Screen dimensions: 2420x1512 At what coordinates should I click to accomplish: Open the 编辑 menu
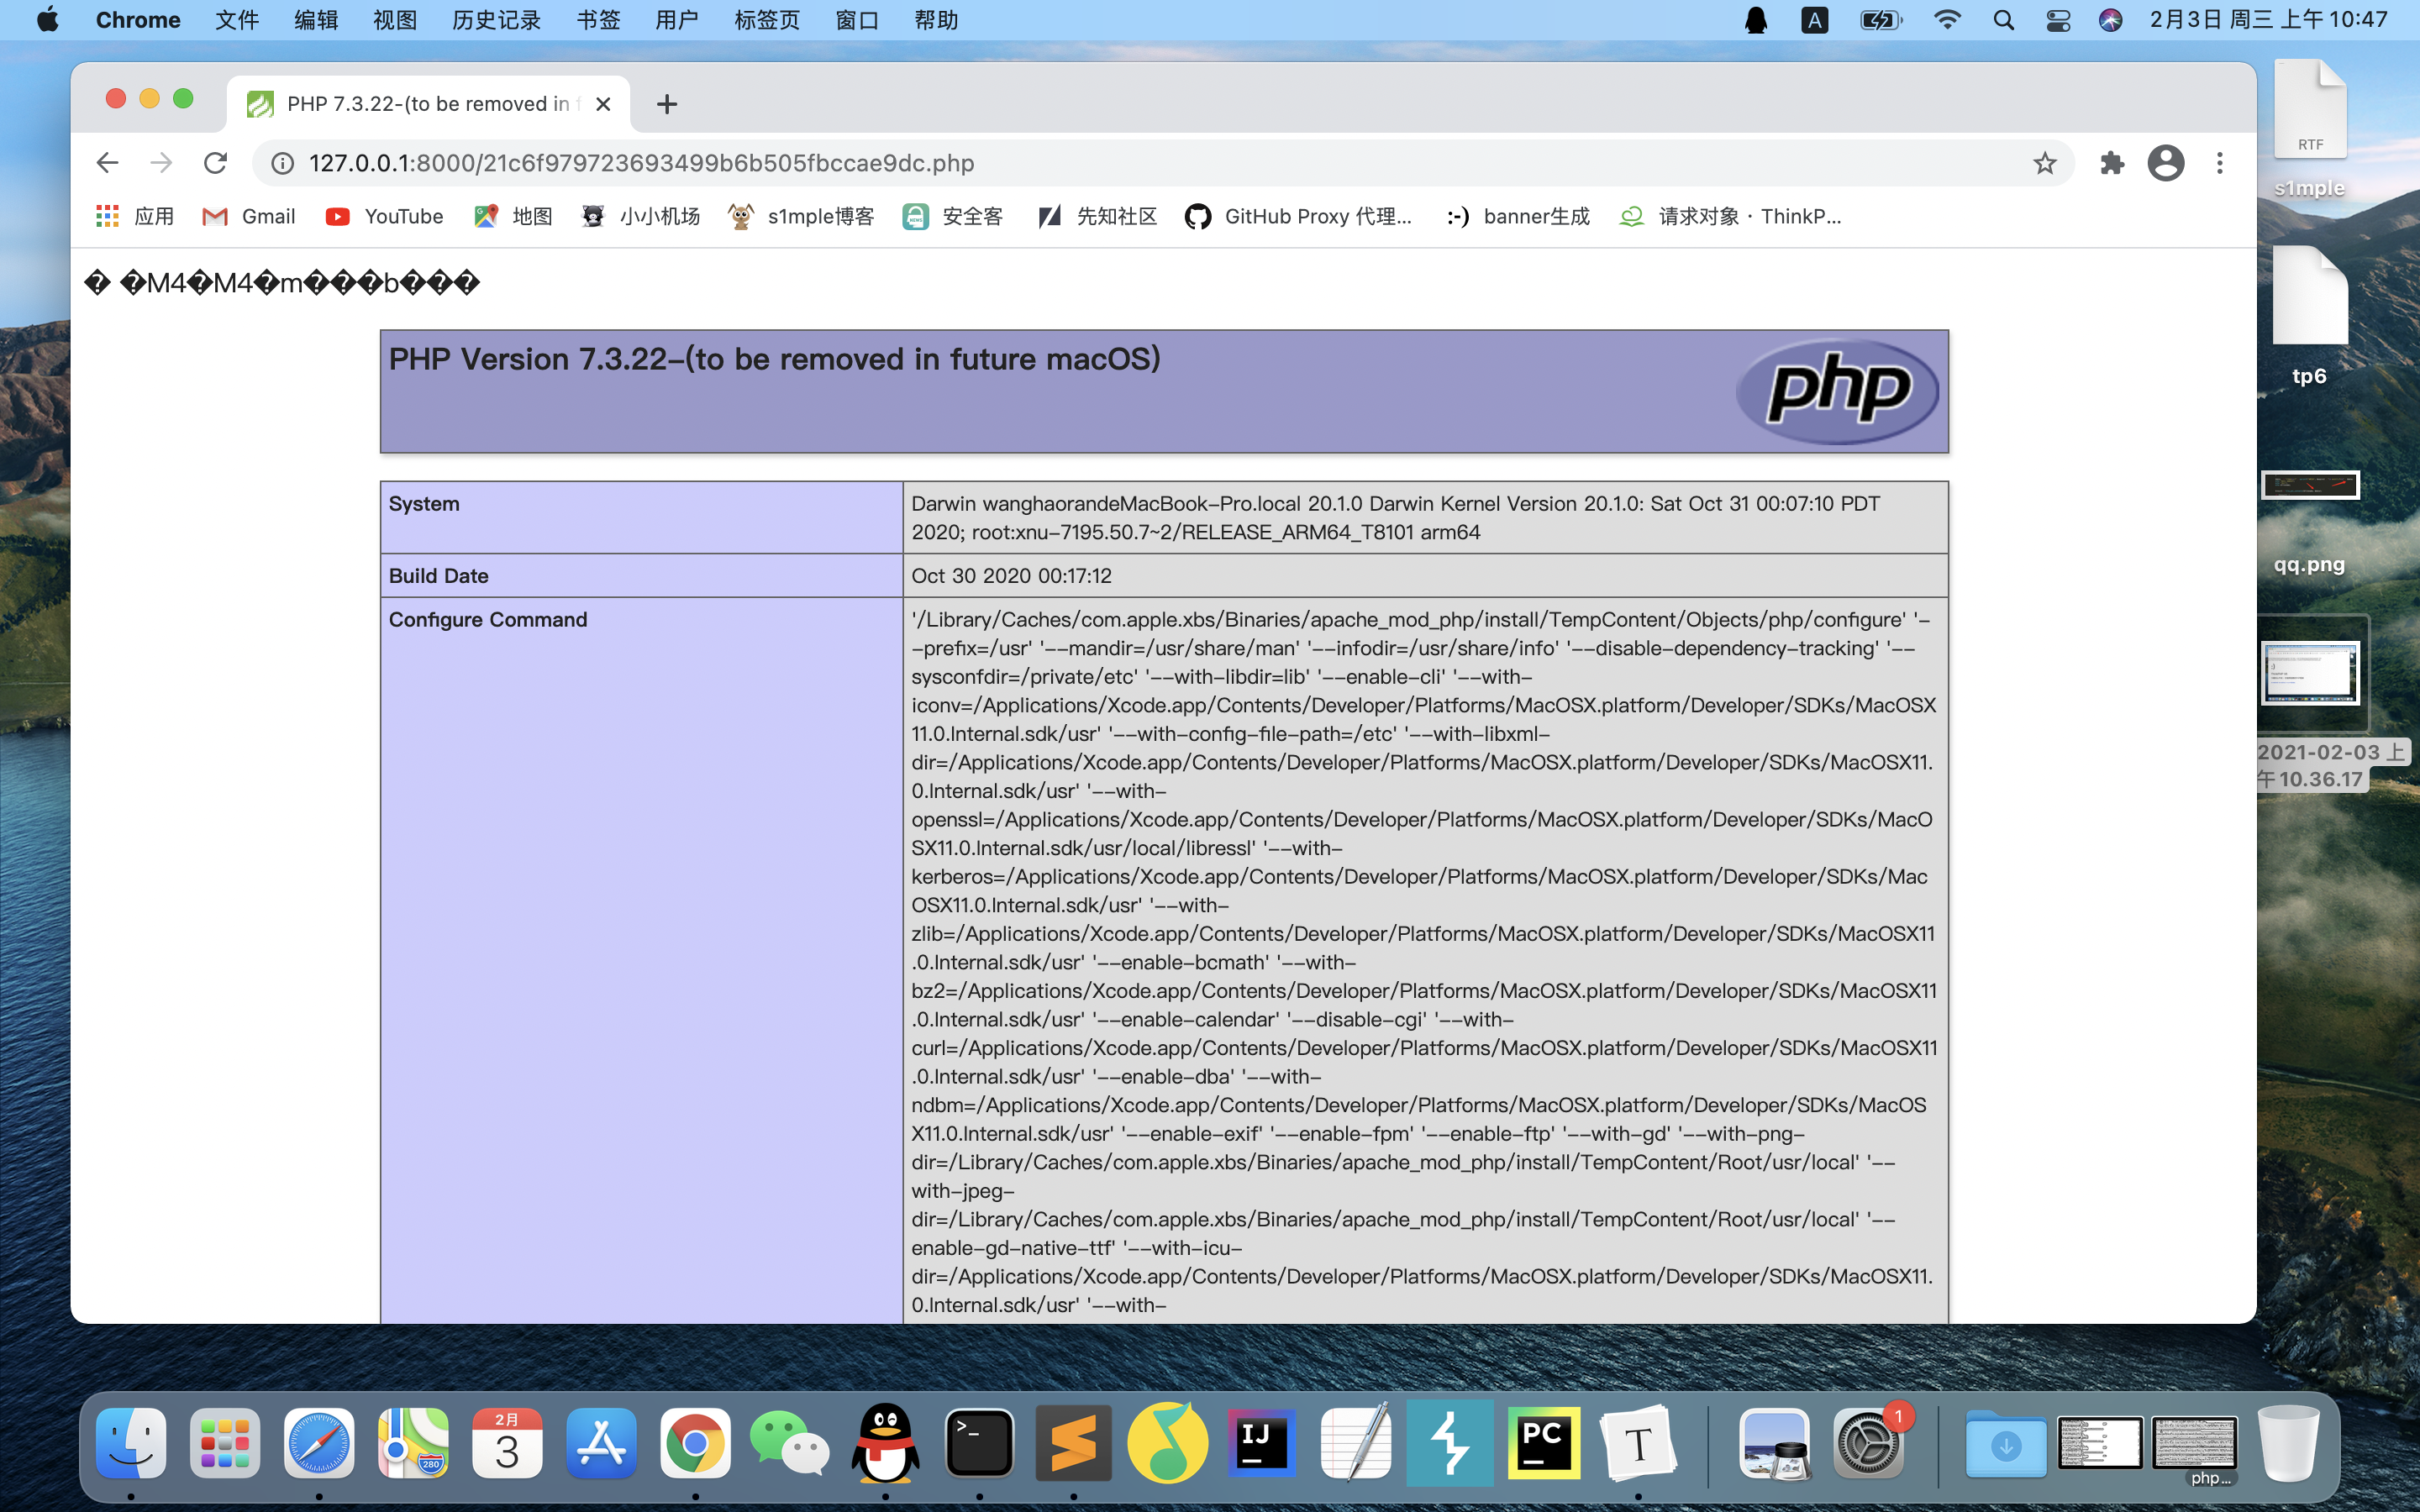(316, 20)
